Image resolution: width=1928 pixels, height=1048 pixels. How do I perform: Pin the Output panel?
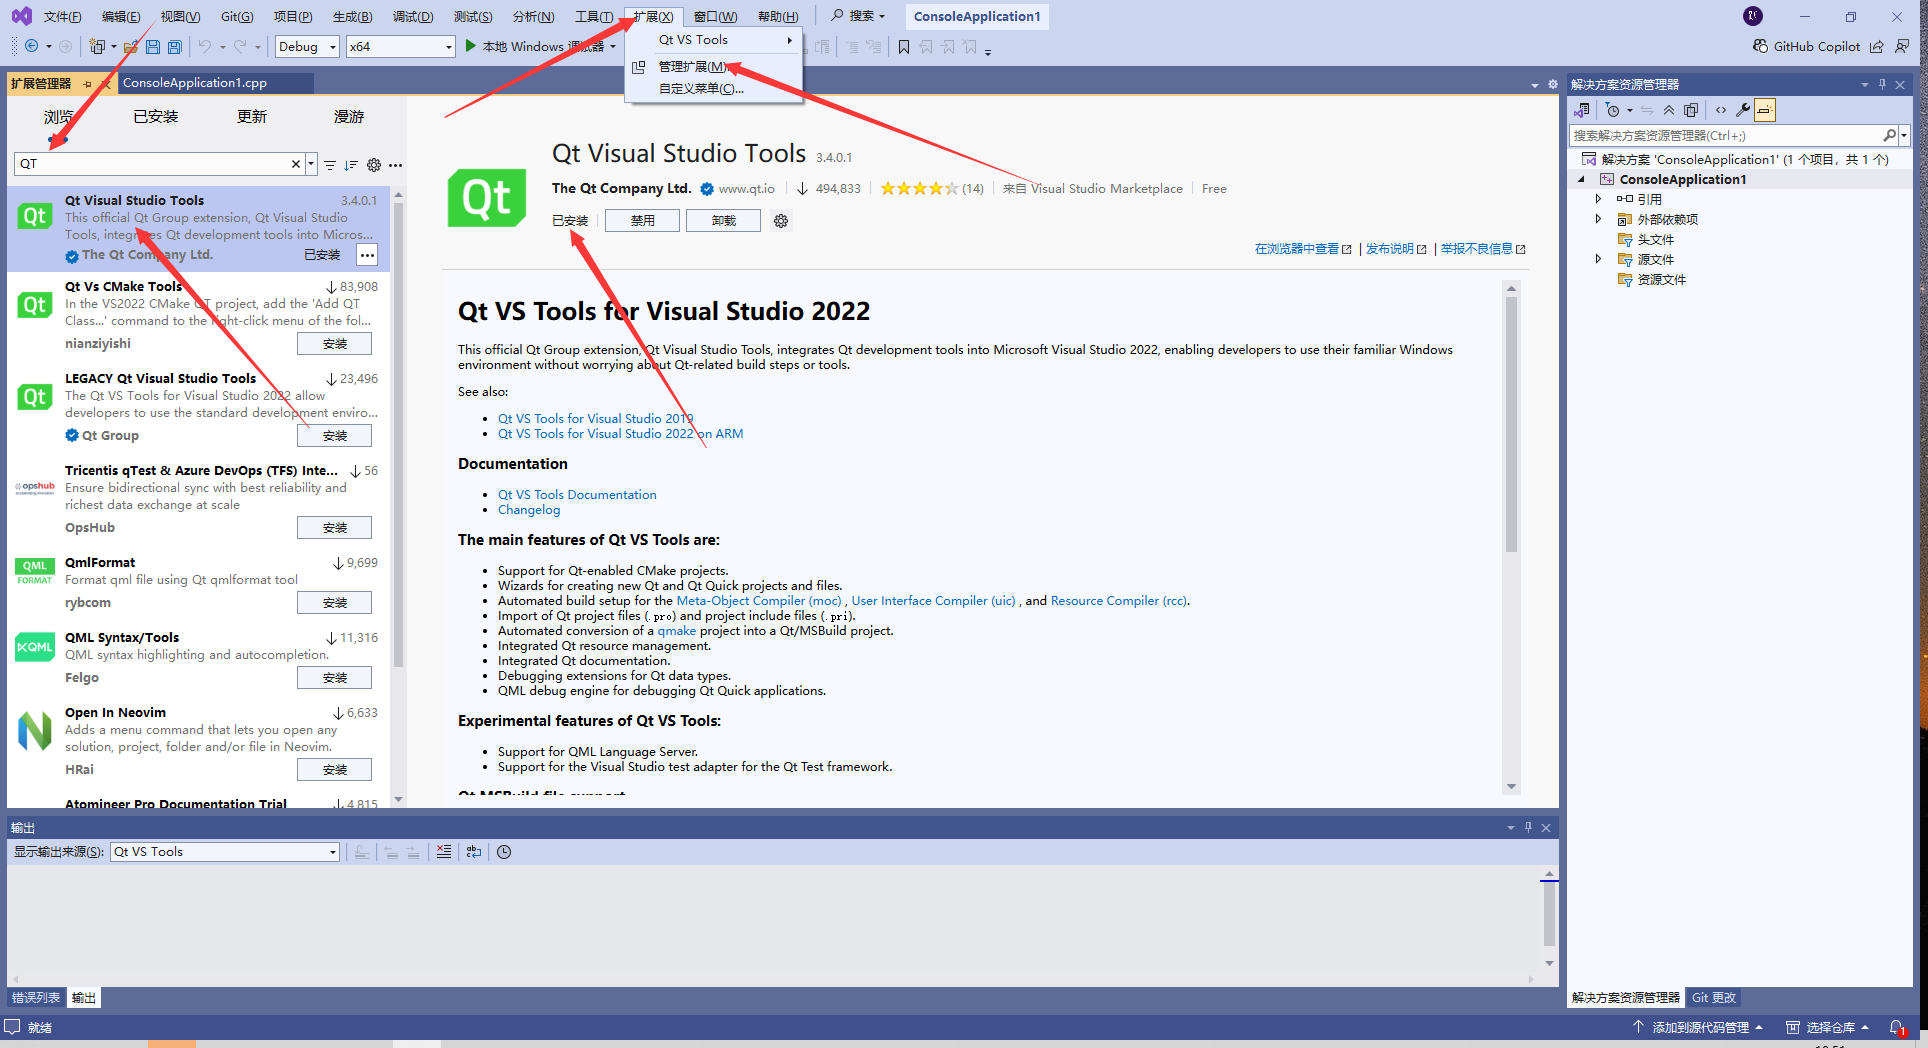[x=1528, y=827]
